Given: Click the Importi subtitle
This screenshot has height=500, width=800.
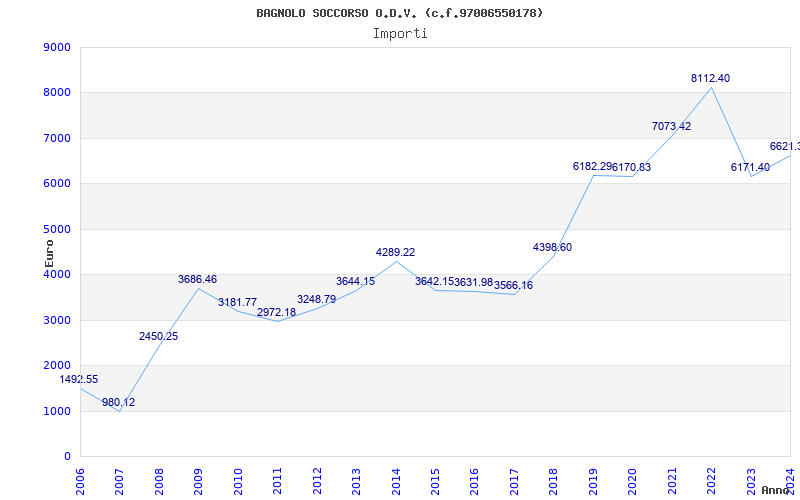Looking at the screenshot, I should [x=400, y=34].
